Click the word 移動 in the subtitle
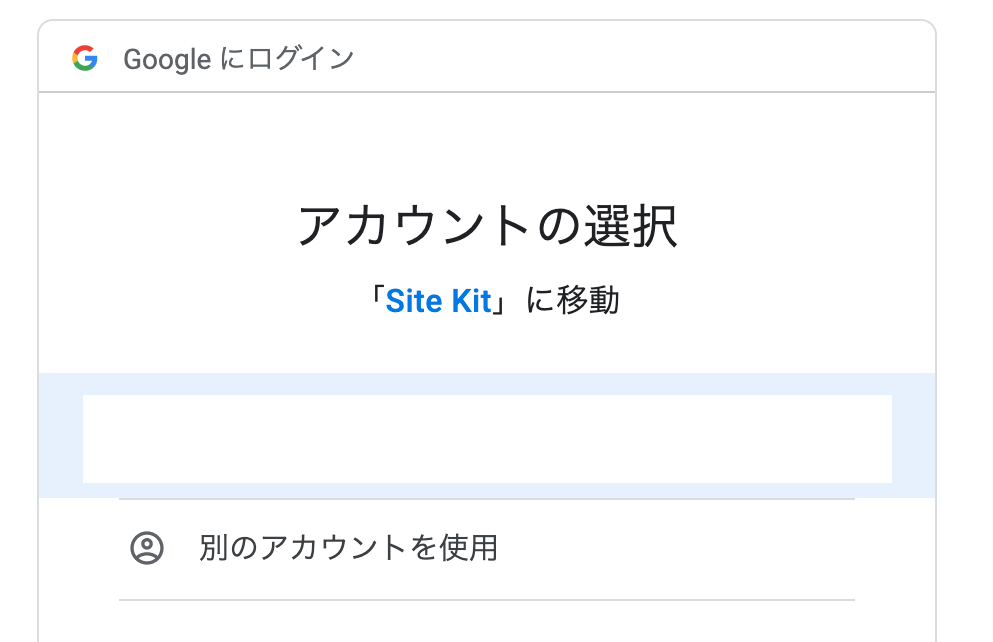This screenshot has height=642, width=993. point(588,300)
